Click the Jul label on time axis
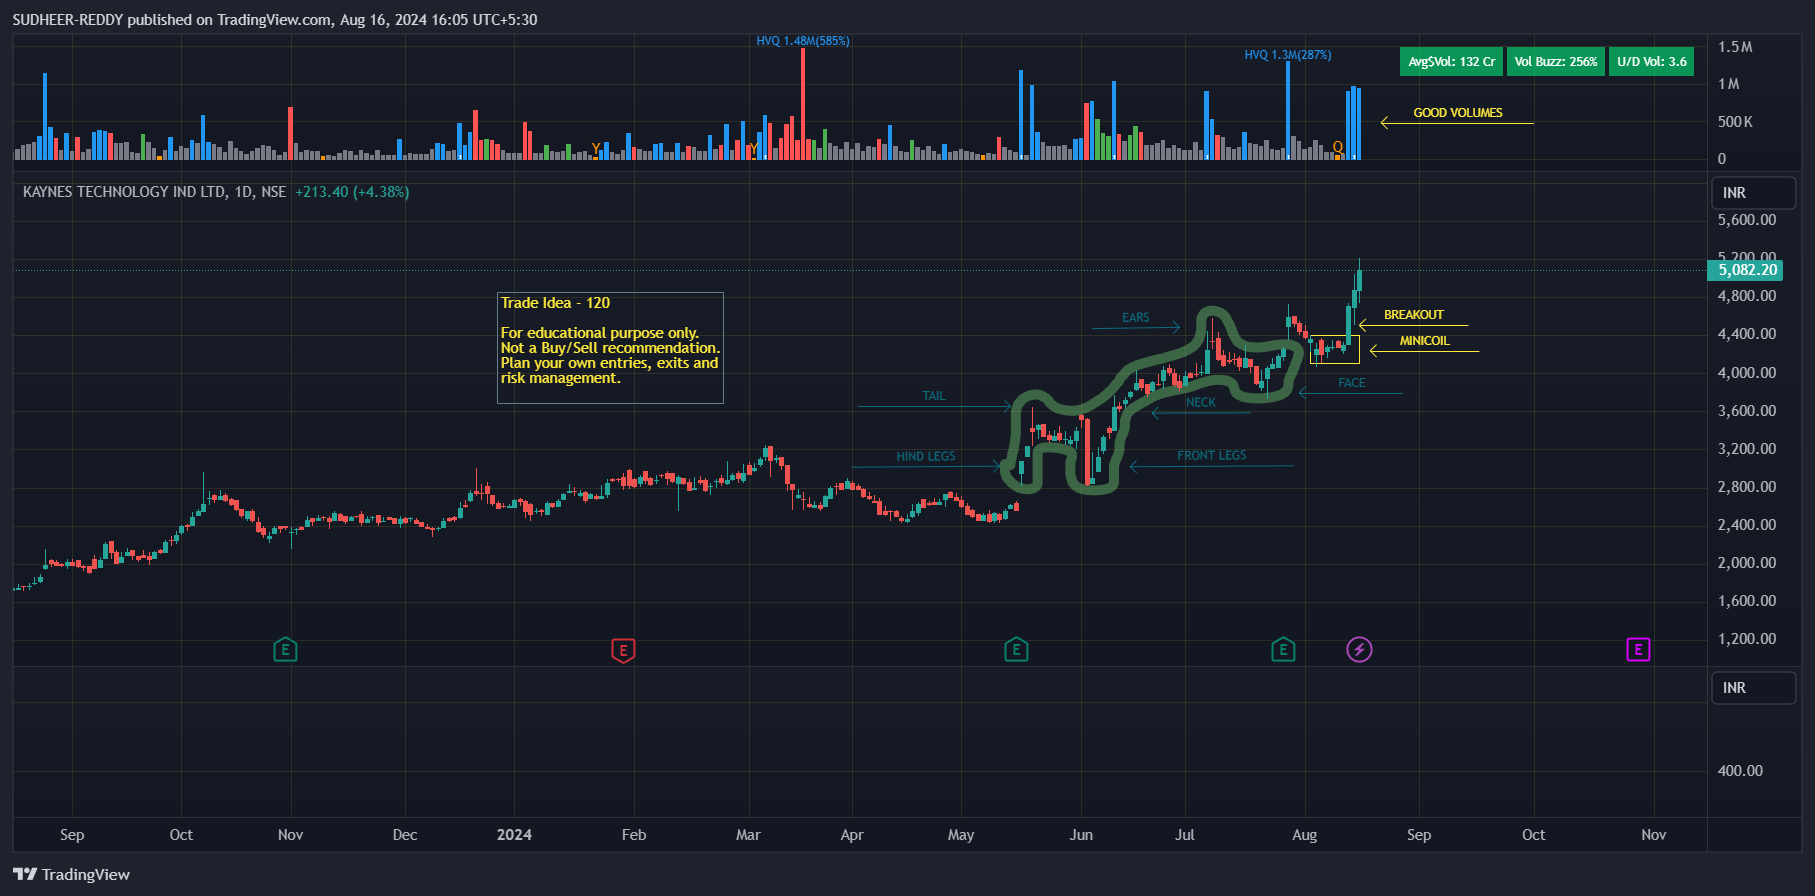This screenshot has width=1815, height=896. pos(1185,835)
